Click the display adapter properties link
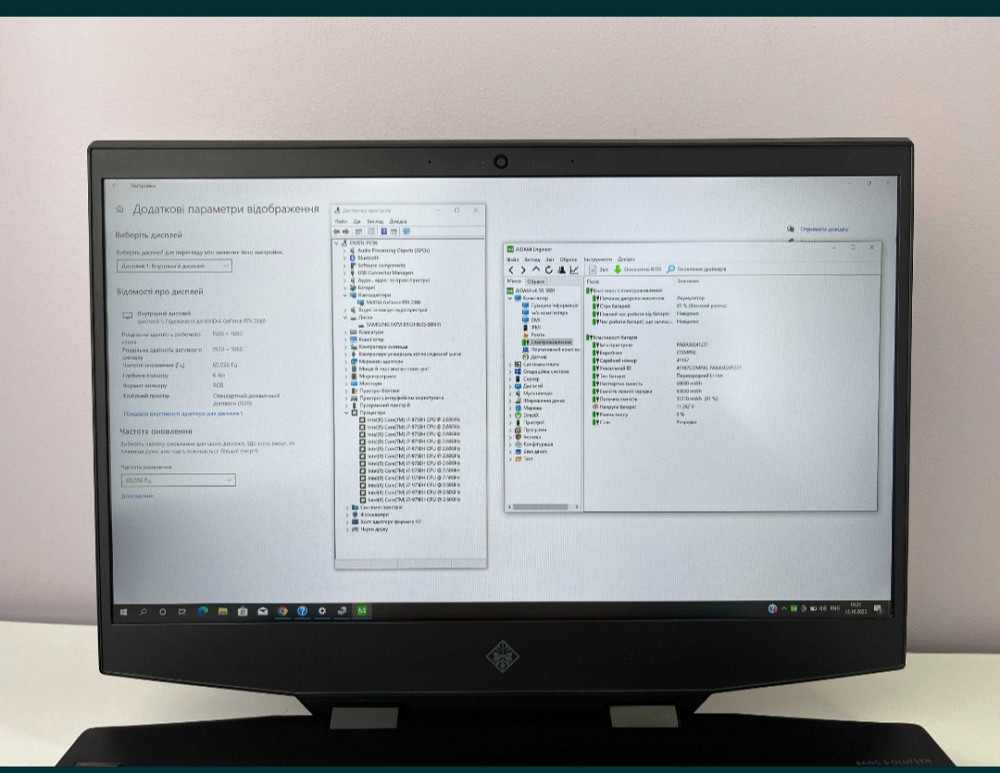 [183, 412]
